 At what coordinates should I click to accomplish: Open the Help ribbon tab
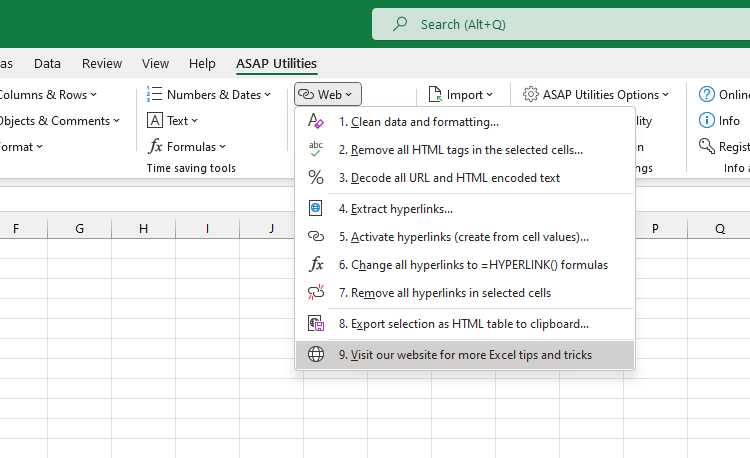coord(202,64)
